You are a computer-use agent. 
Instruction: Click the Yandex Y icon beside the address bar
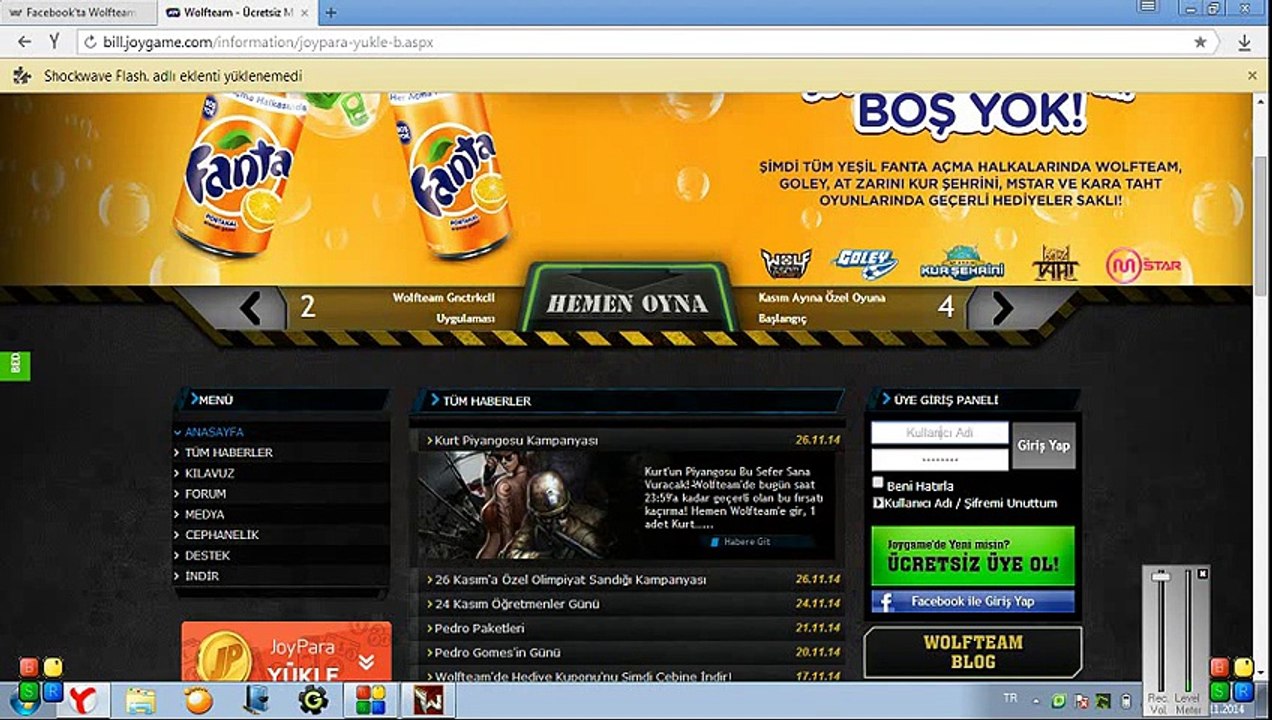54,43
